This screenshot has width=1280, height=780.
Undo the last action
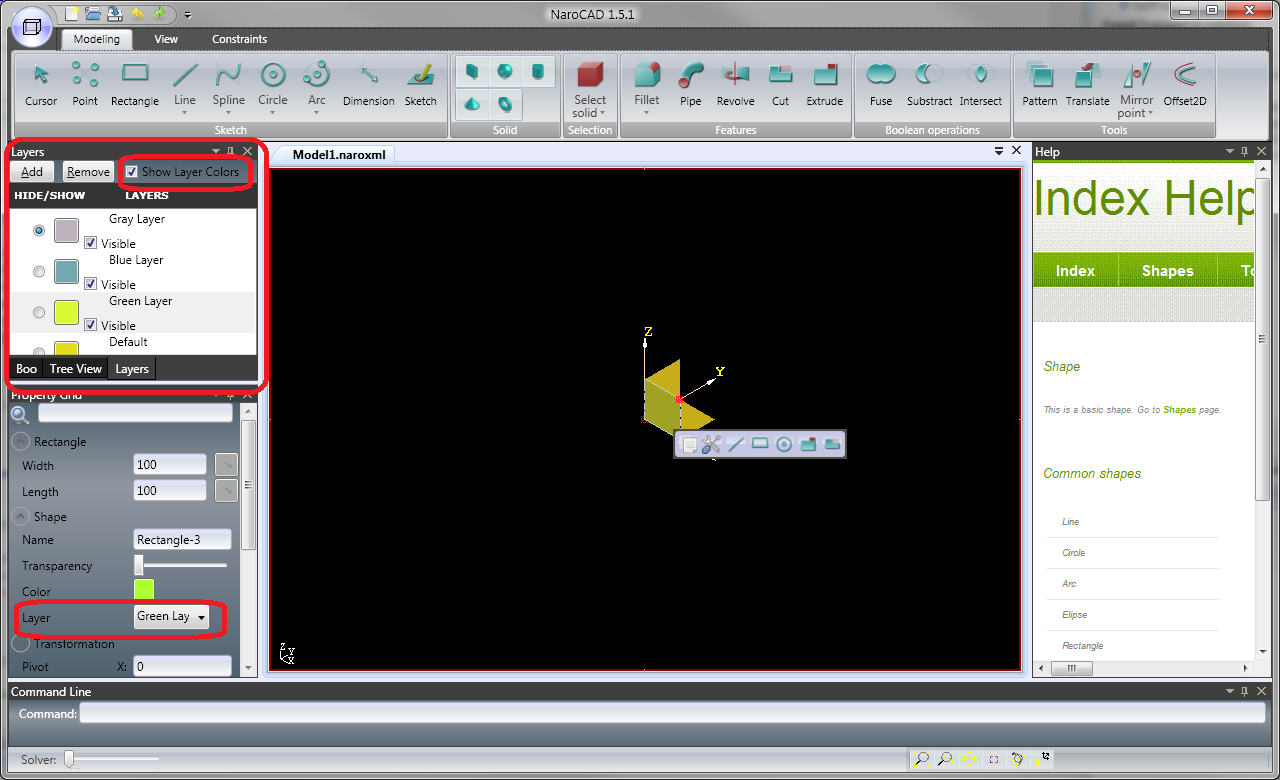click(x=137, y=14)
